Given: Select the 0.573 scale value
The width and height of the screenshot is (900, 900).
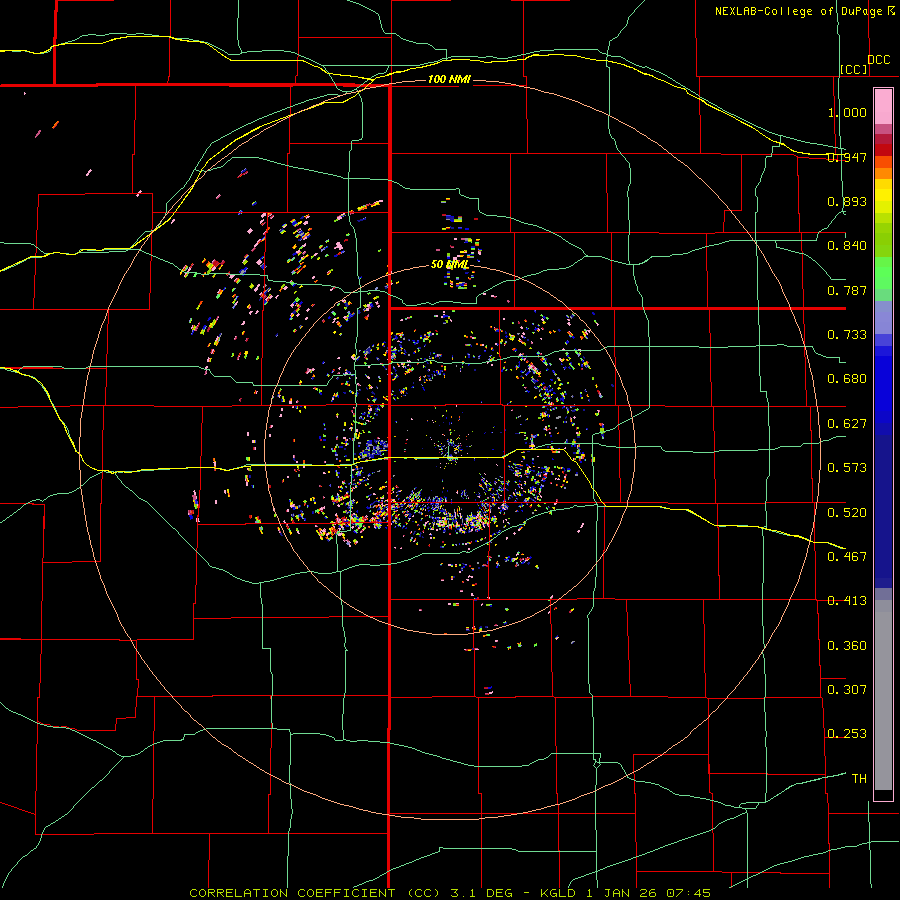Looking at the screenshot, I should (x=847, y=468).
